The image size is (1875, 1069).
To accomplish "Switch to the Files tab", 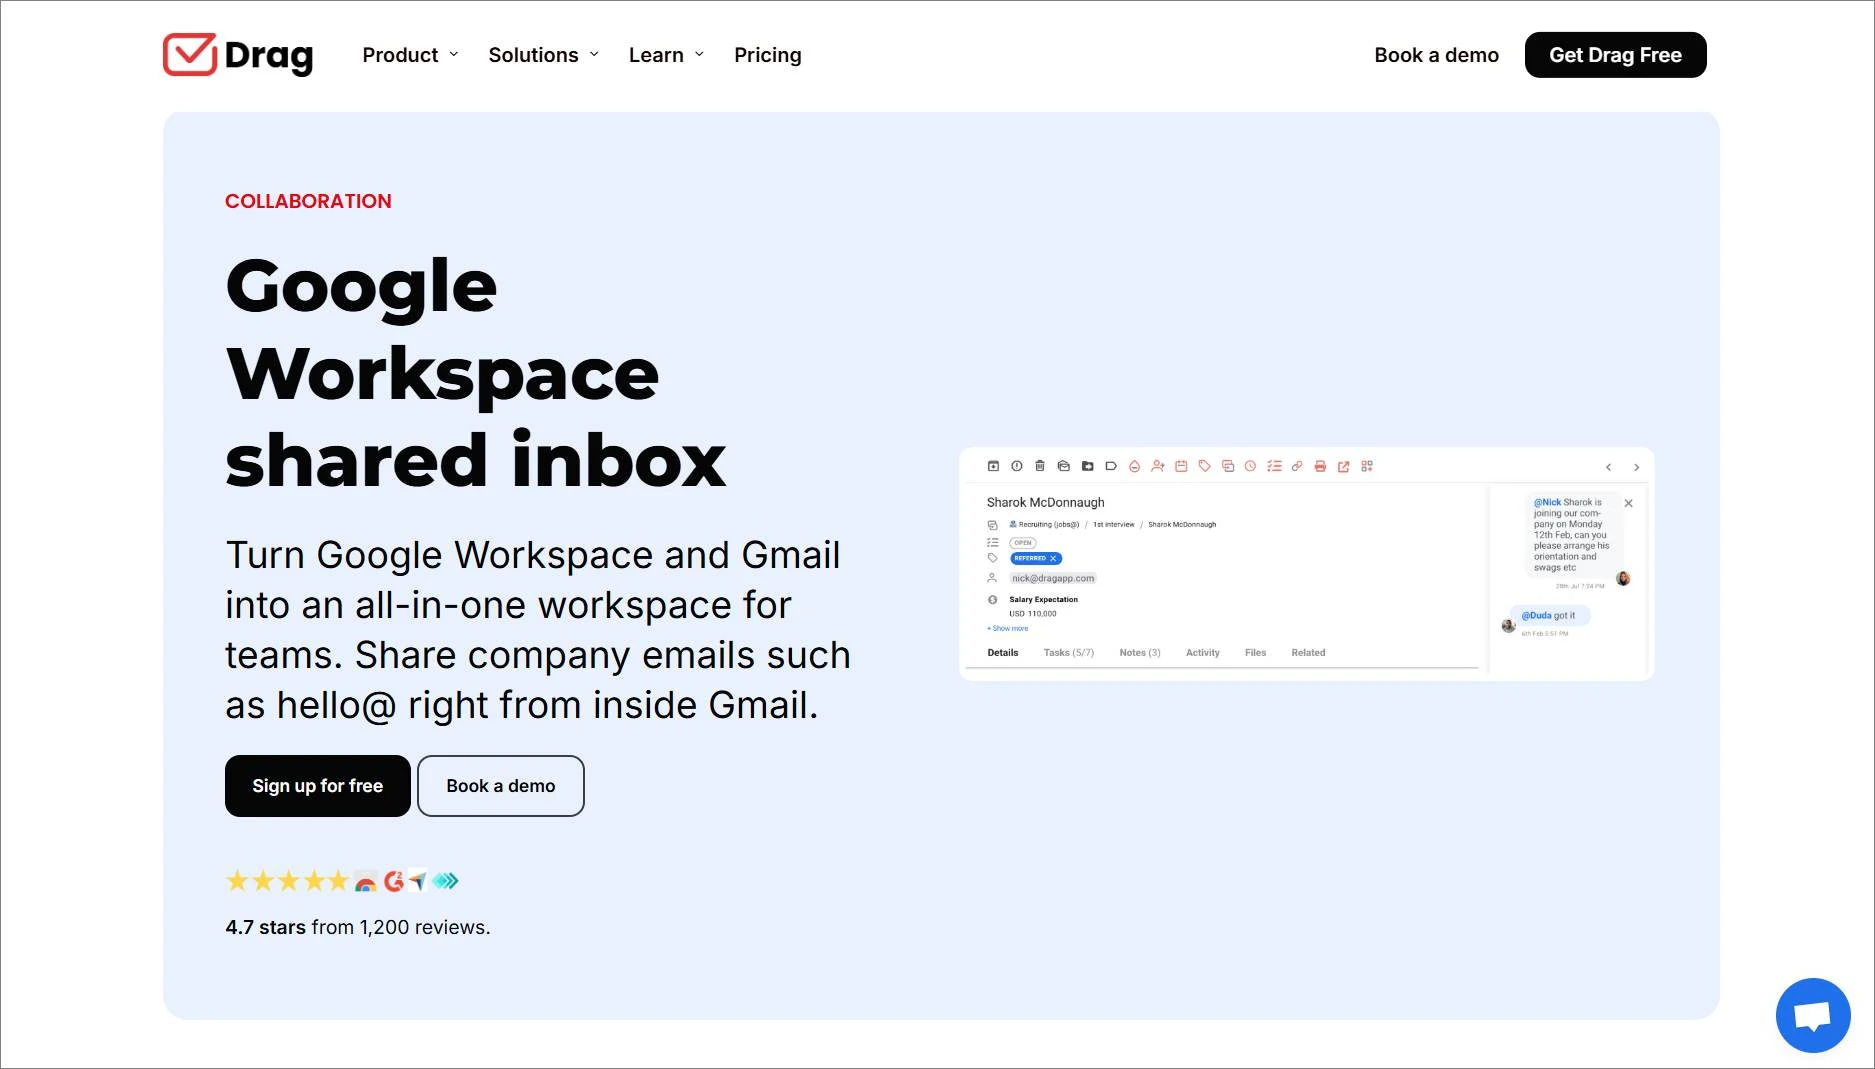I will click(1256, 653).
